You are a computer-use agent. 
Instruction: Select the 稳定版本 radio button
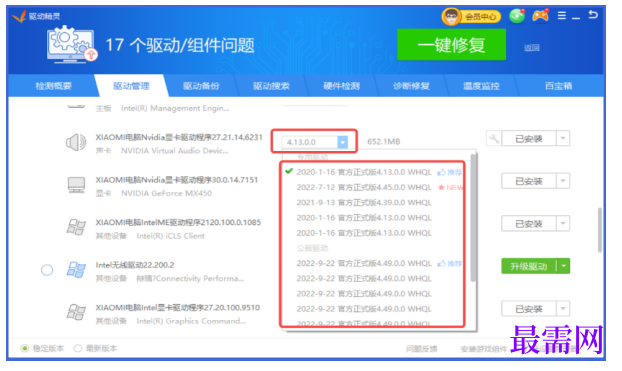(x=25, y=348)
